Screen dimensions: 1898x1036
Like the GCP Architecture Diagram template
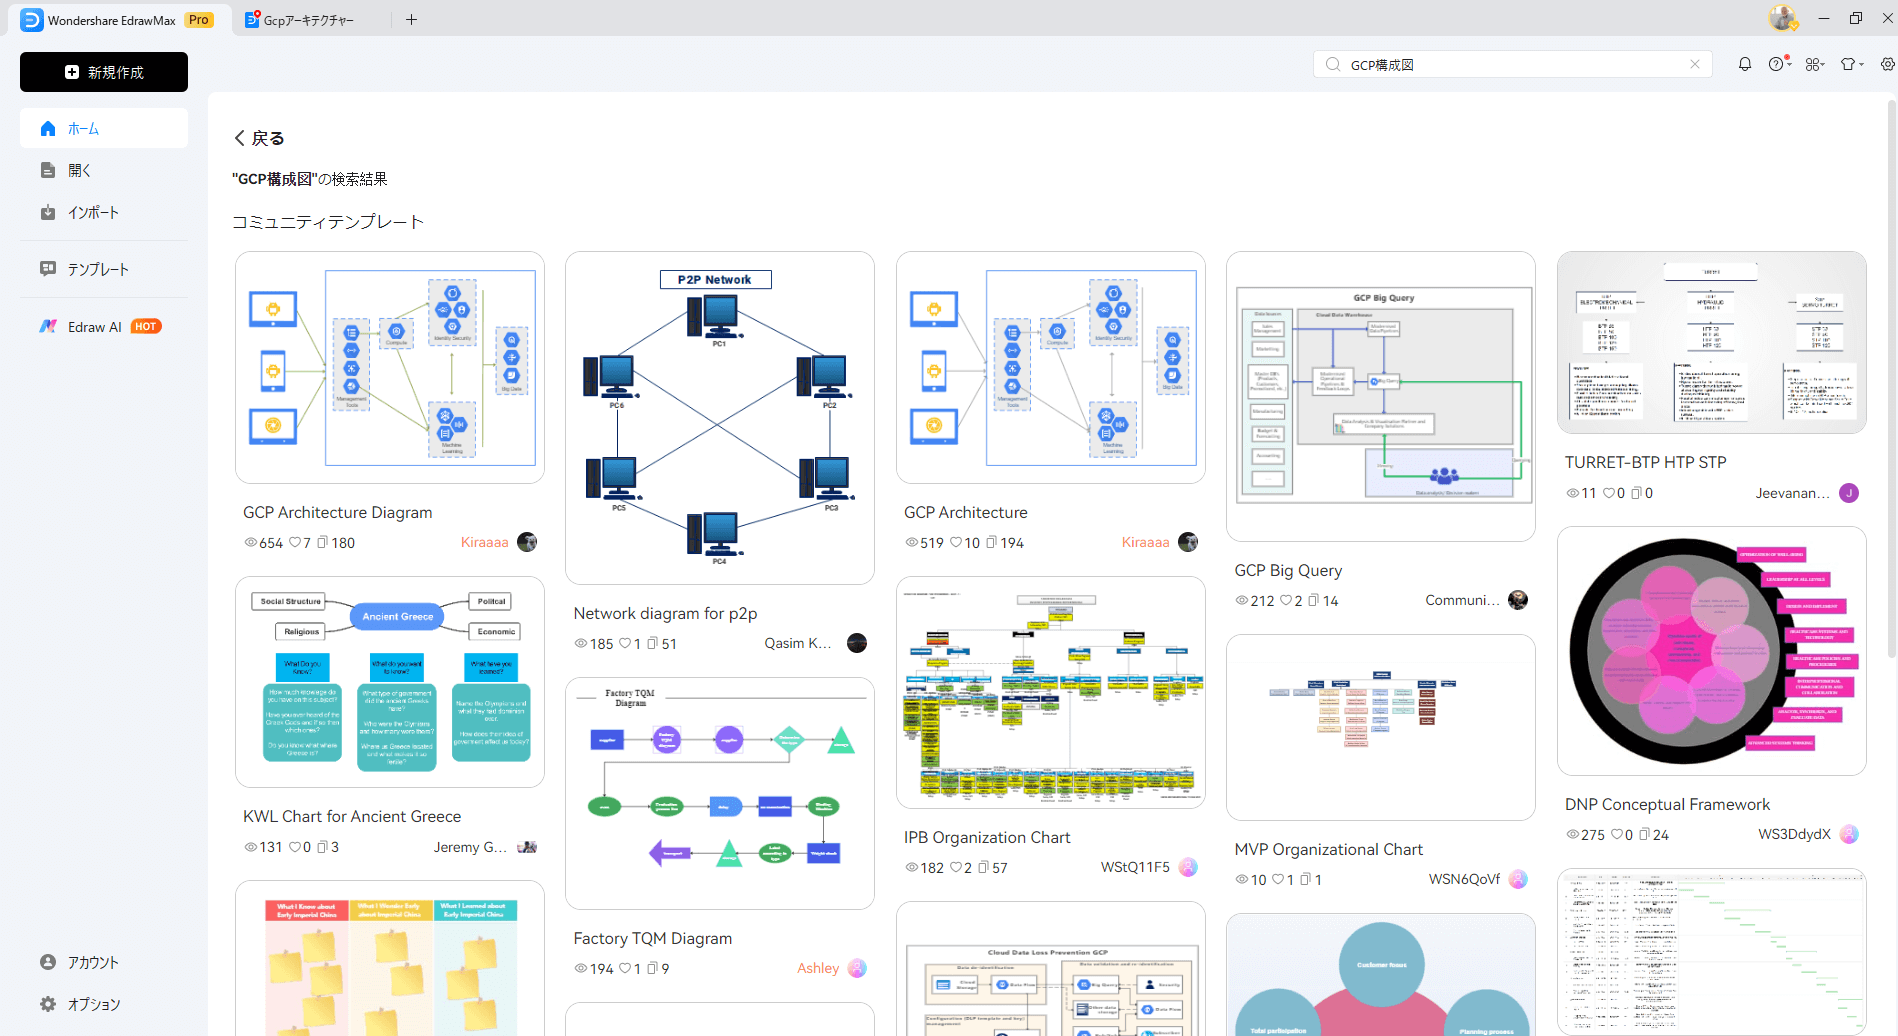coord(294,542)
